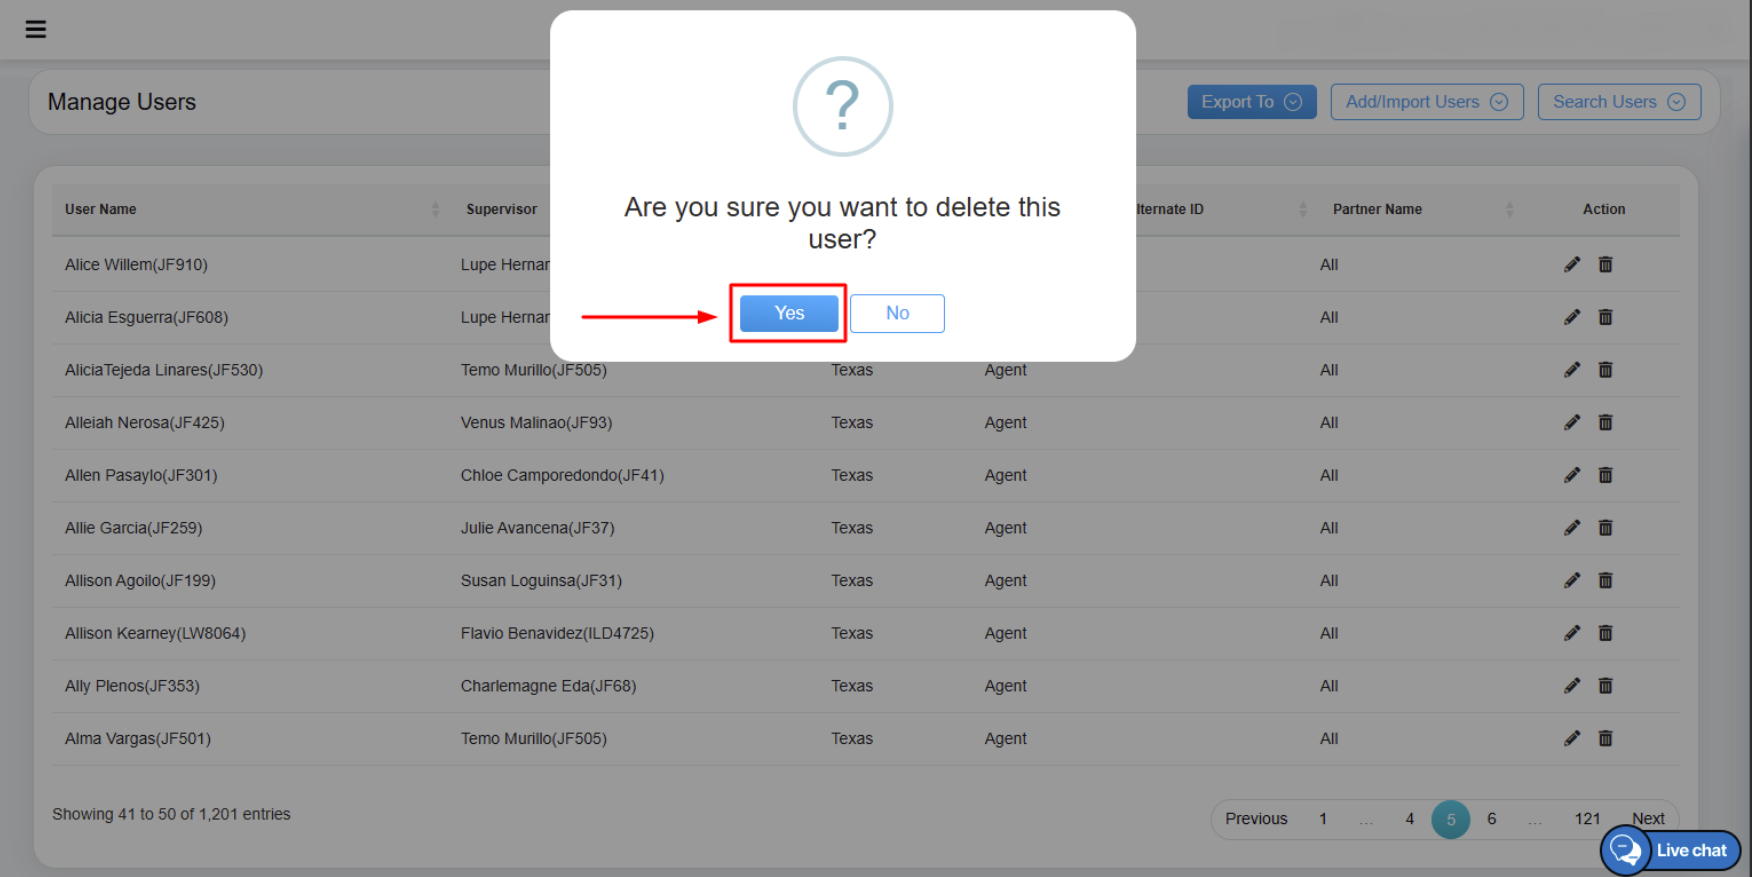Expand the Export To dropdown

pyautogui.click(x=1251, y=102)
